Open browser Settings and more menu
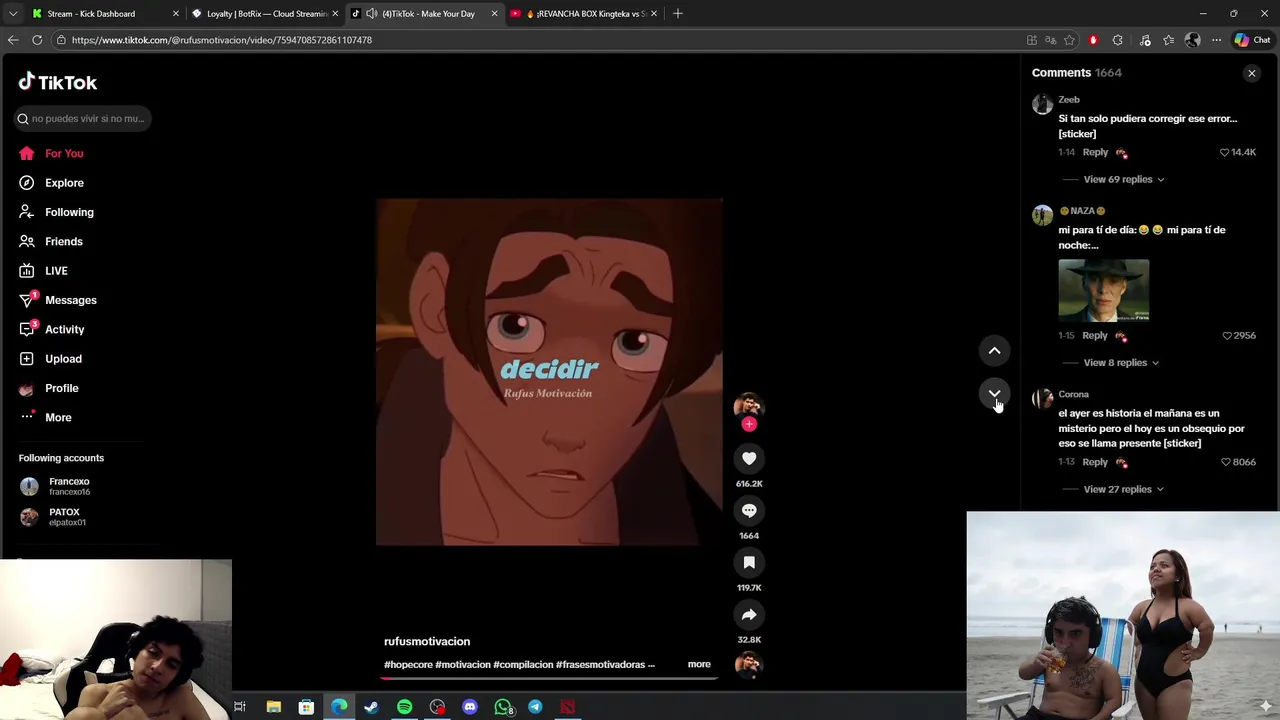The width and height of the screenshot is (1280, 720). pyautogui.click(x=1216, y=40)
